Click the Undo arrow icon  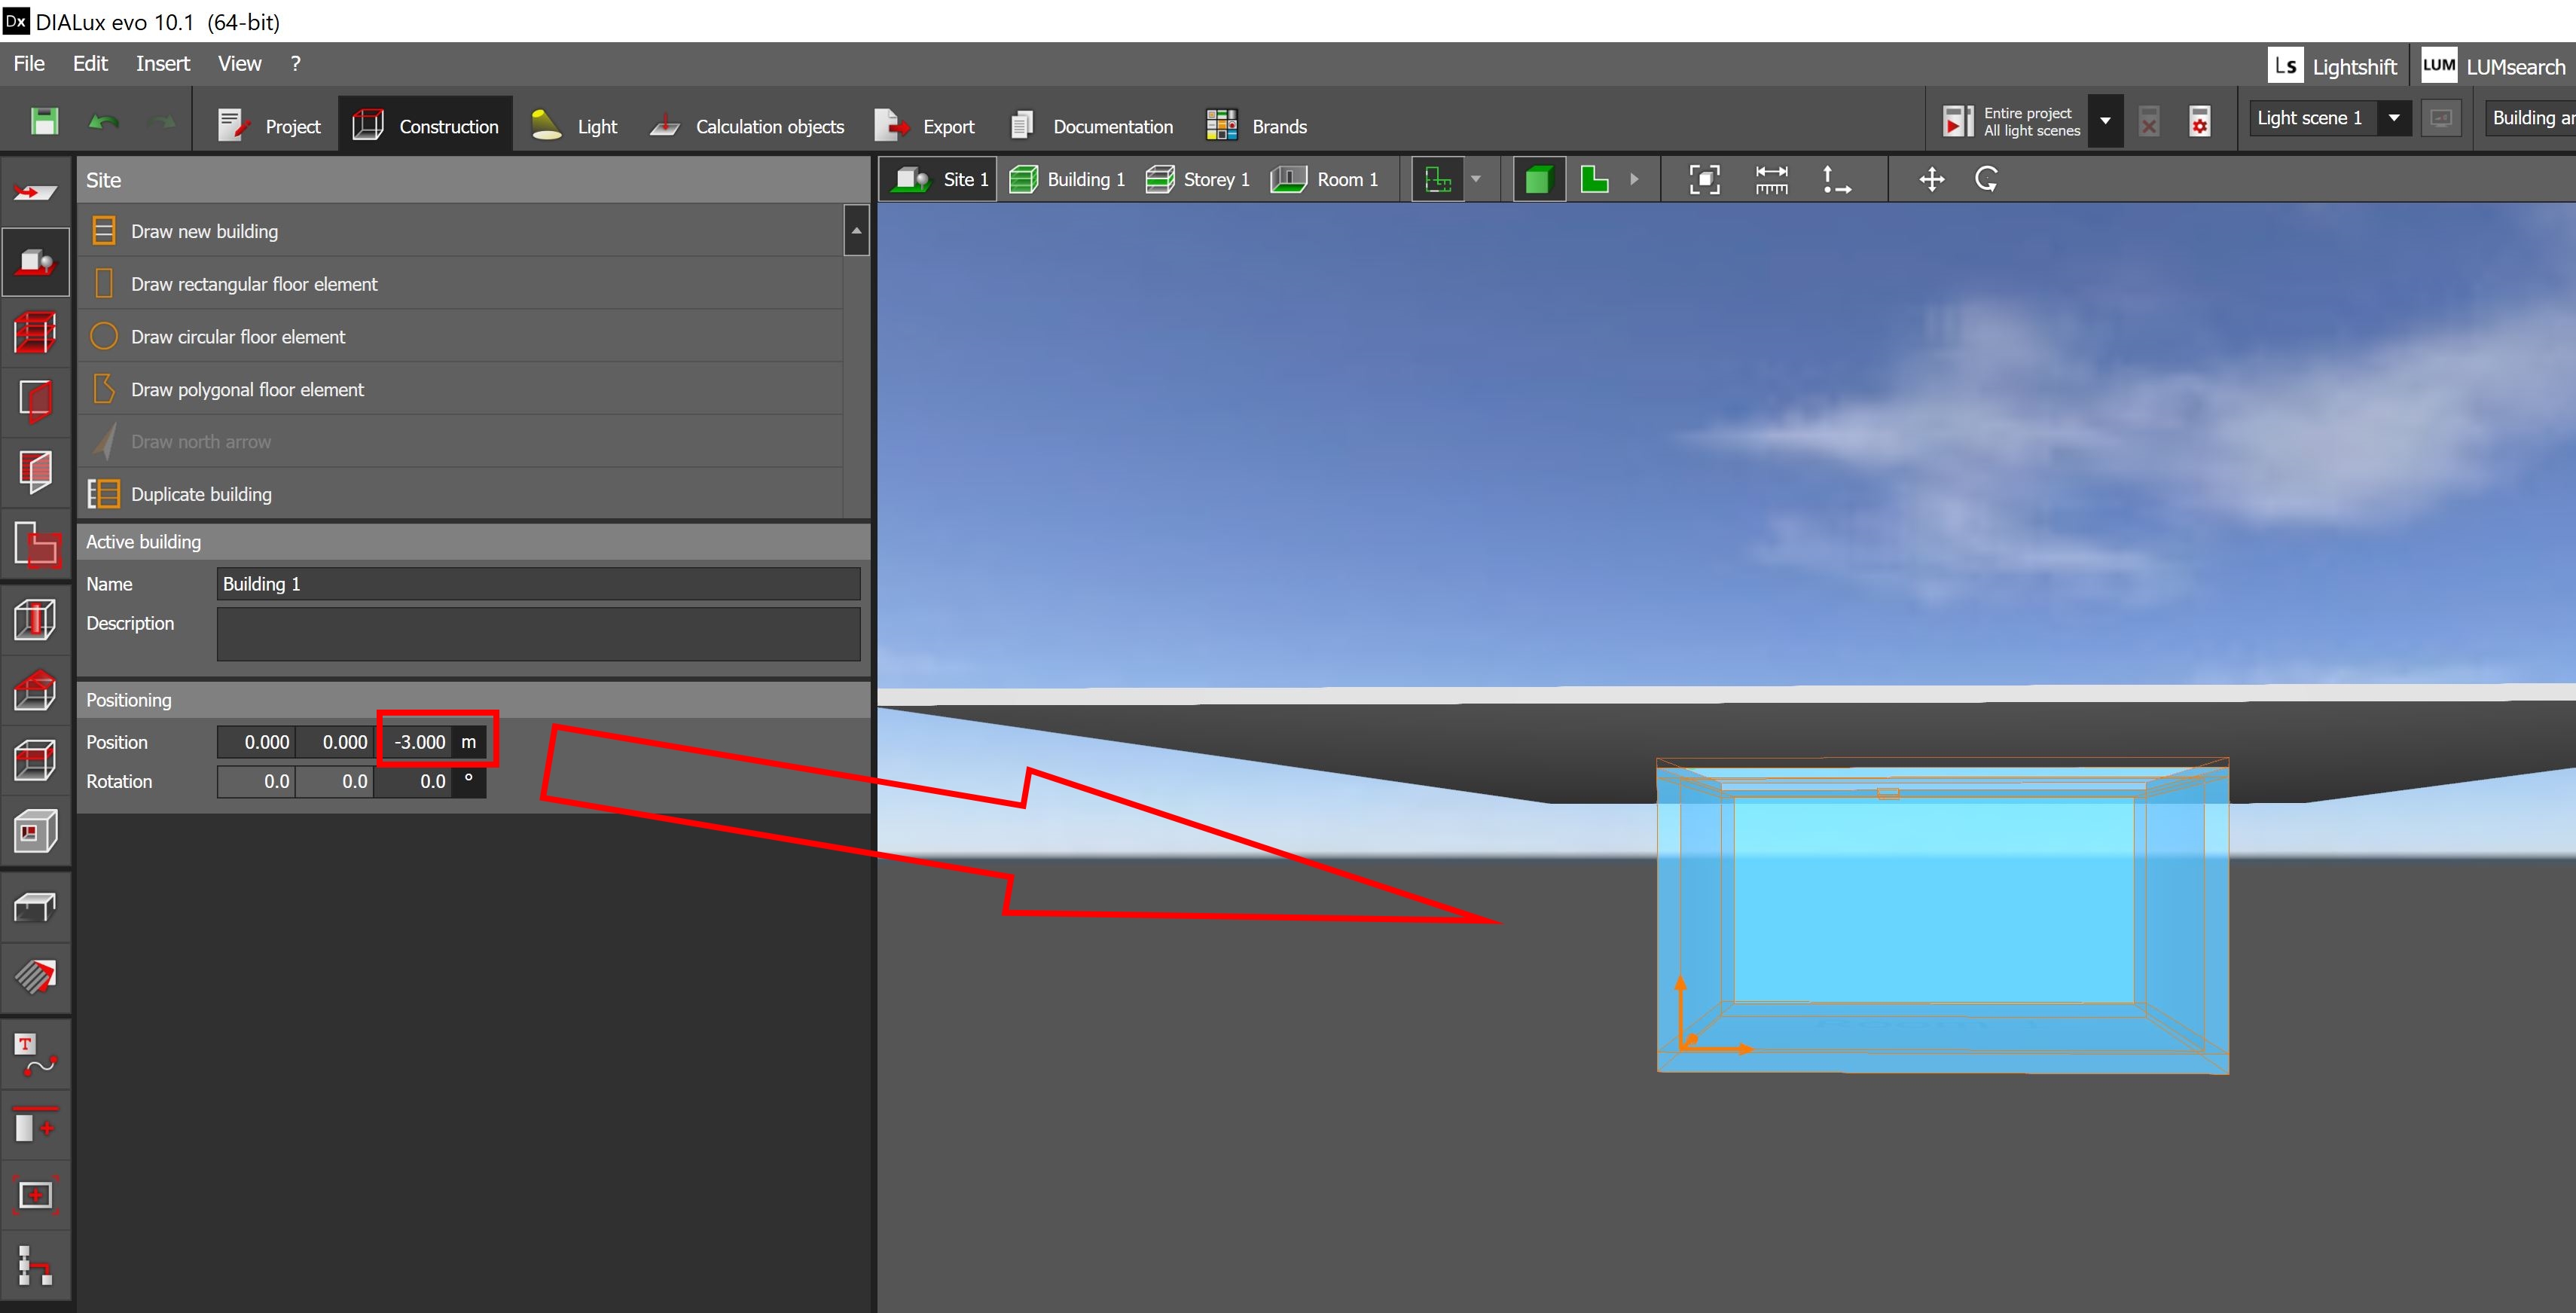103,123
